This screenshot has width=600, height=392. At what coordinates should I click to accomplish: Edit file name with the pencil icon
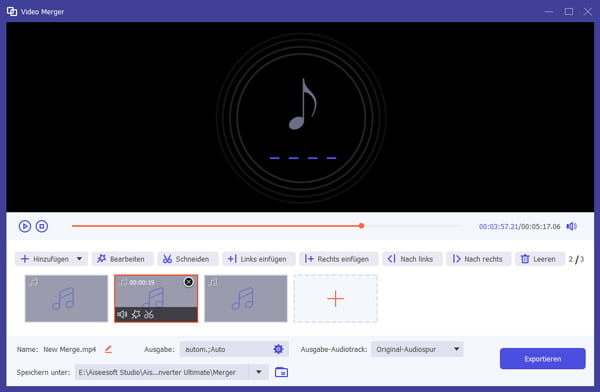pyautogui.click(x=108, y=349)
